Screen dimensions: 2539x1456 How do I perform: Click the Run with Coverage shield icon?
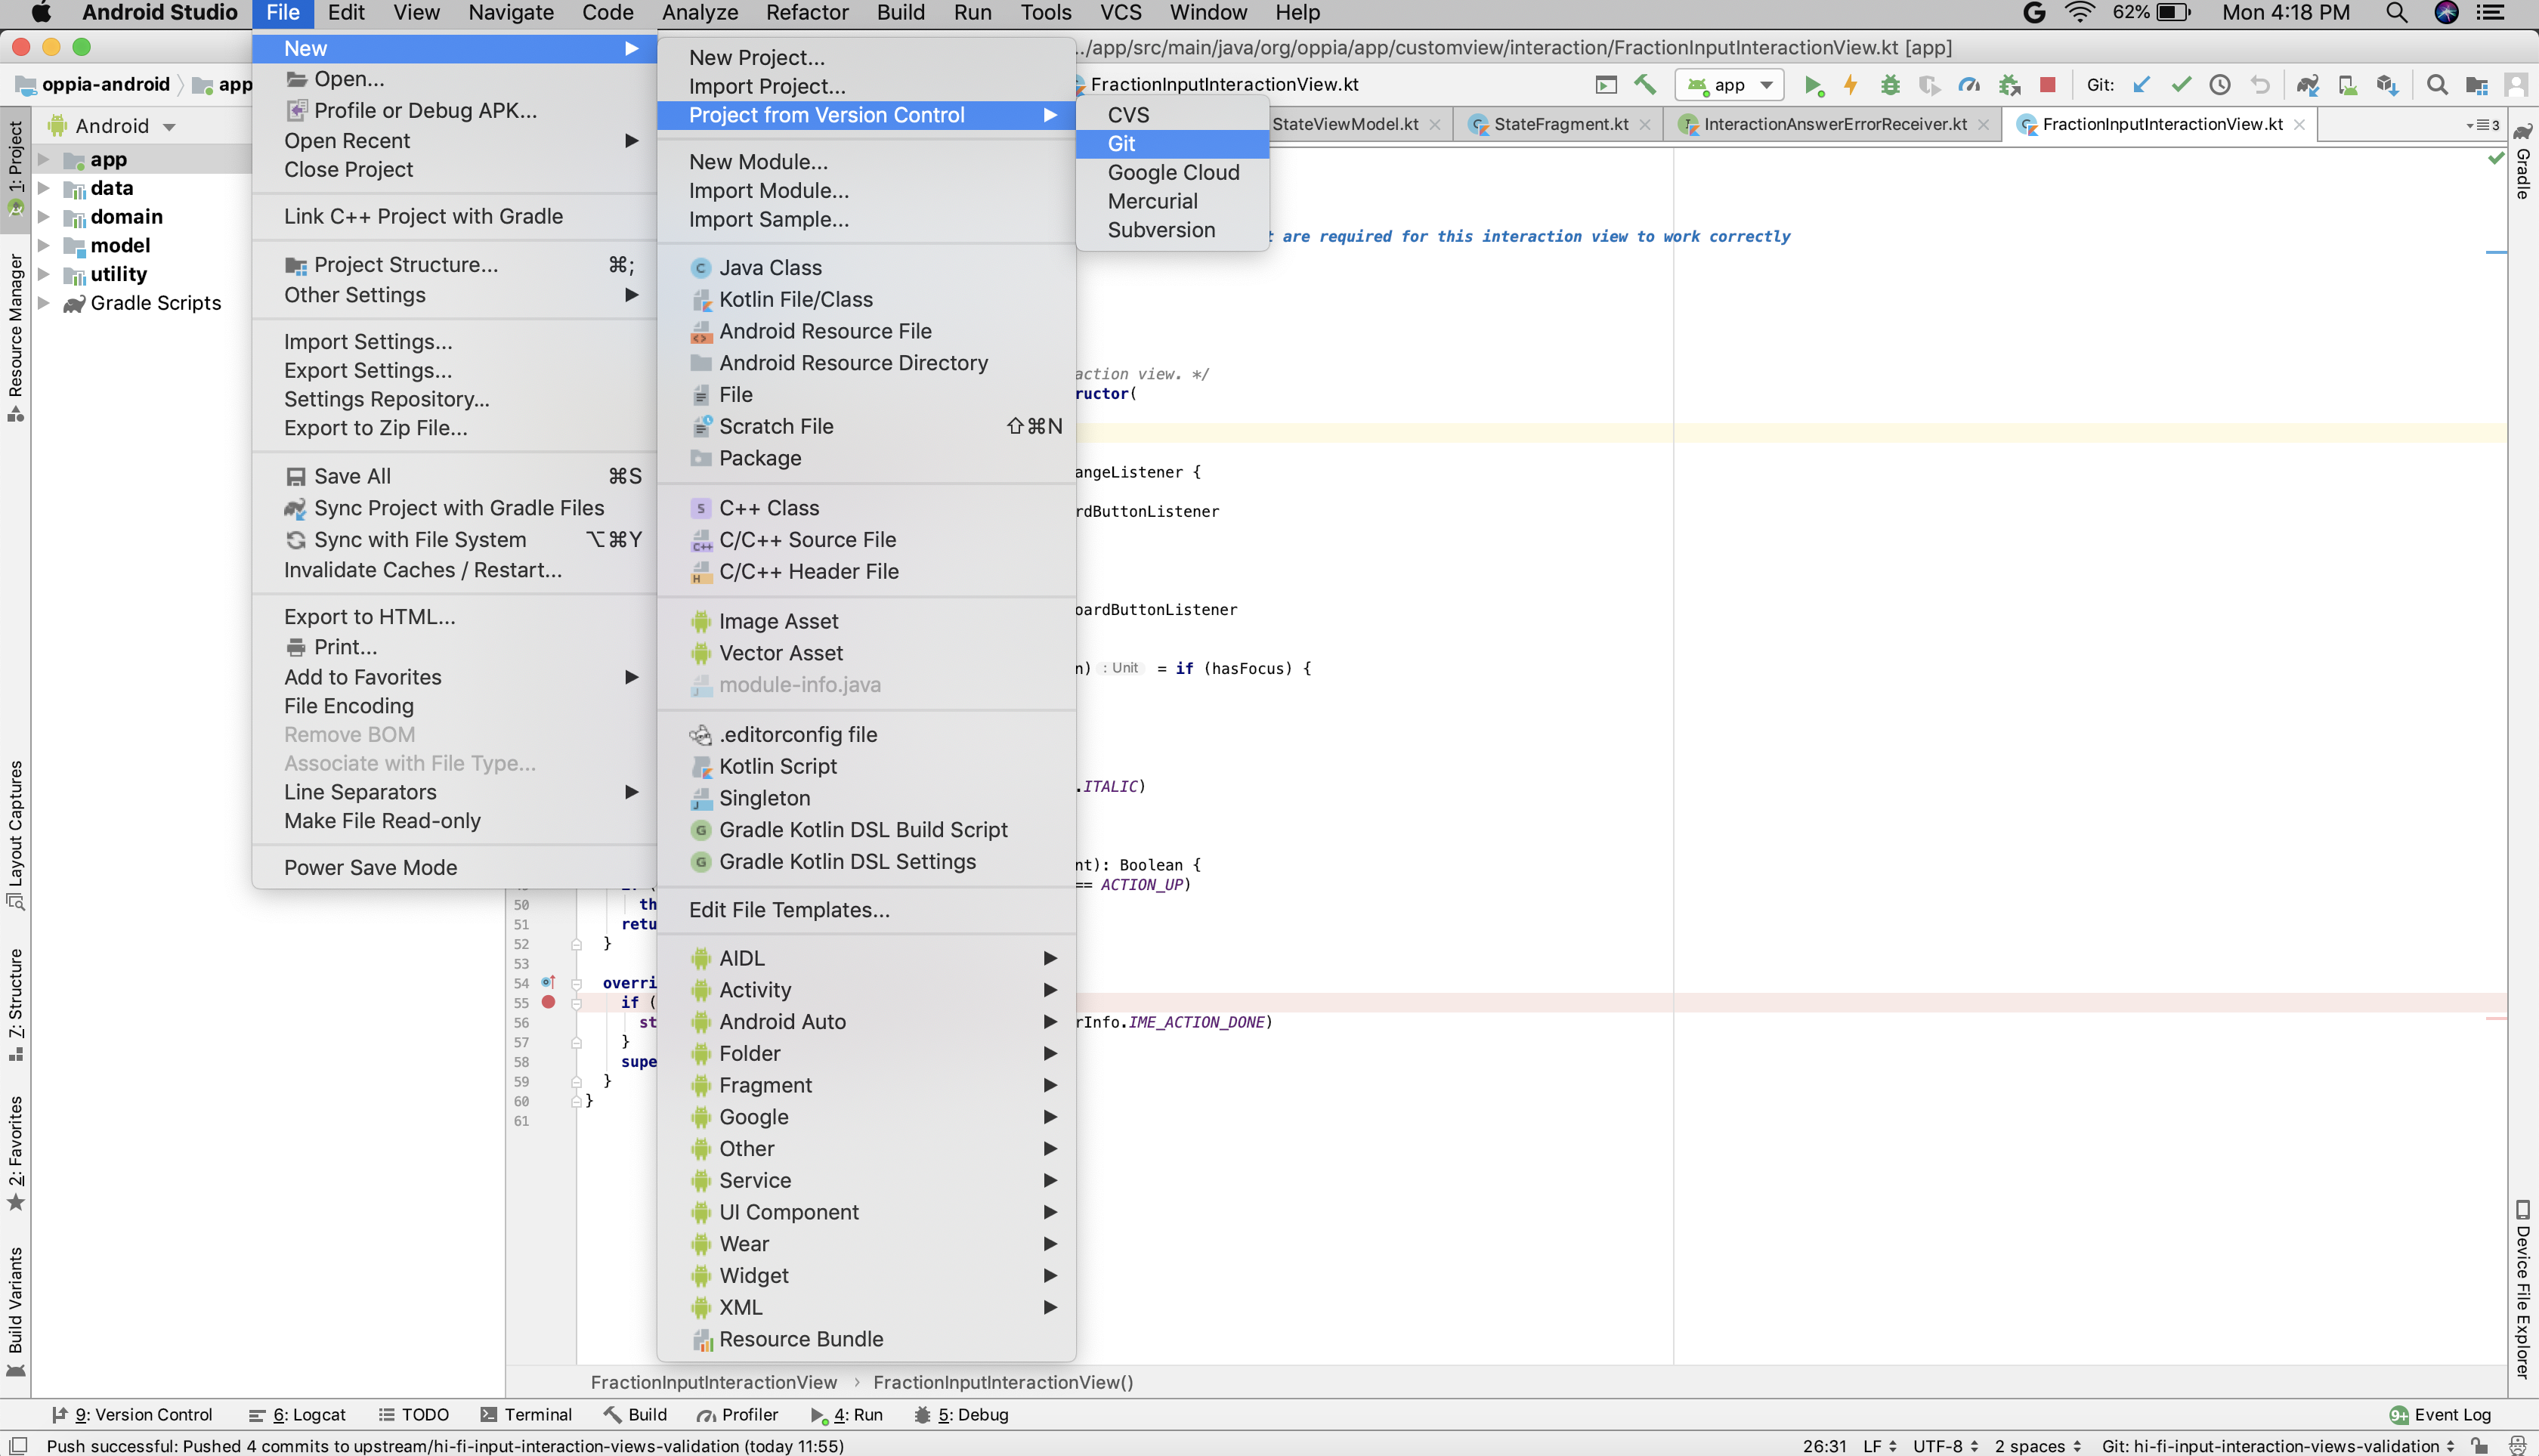(1929, 86)
